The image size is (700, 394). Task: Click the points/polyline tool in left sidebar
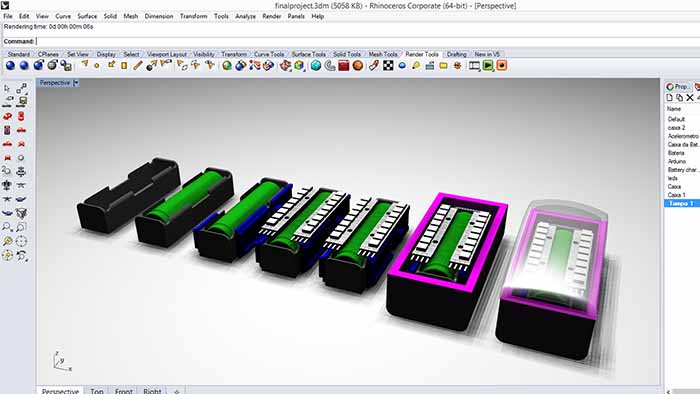[x=21, y=88]
